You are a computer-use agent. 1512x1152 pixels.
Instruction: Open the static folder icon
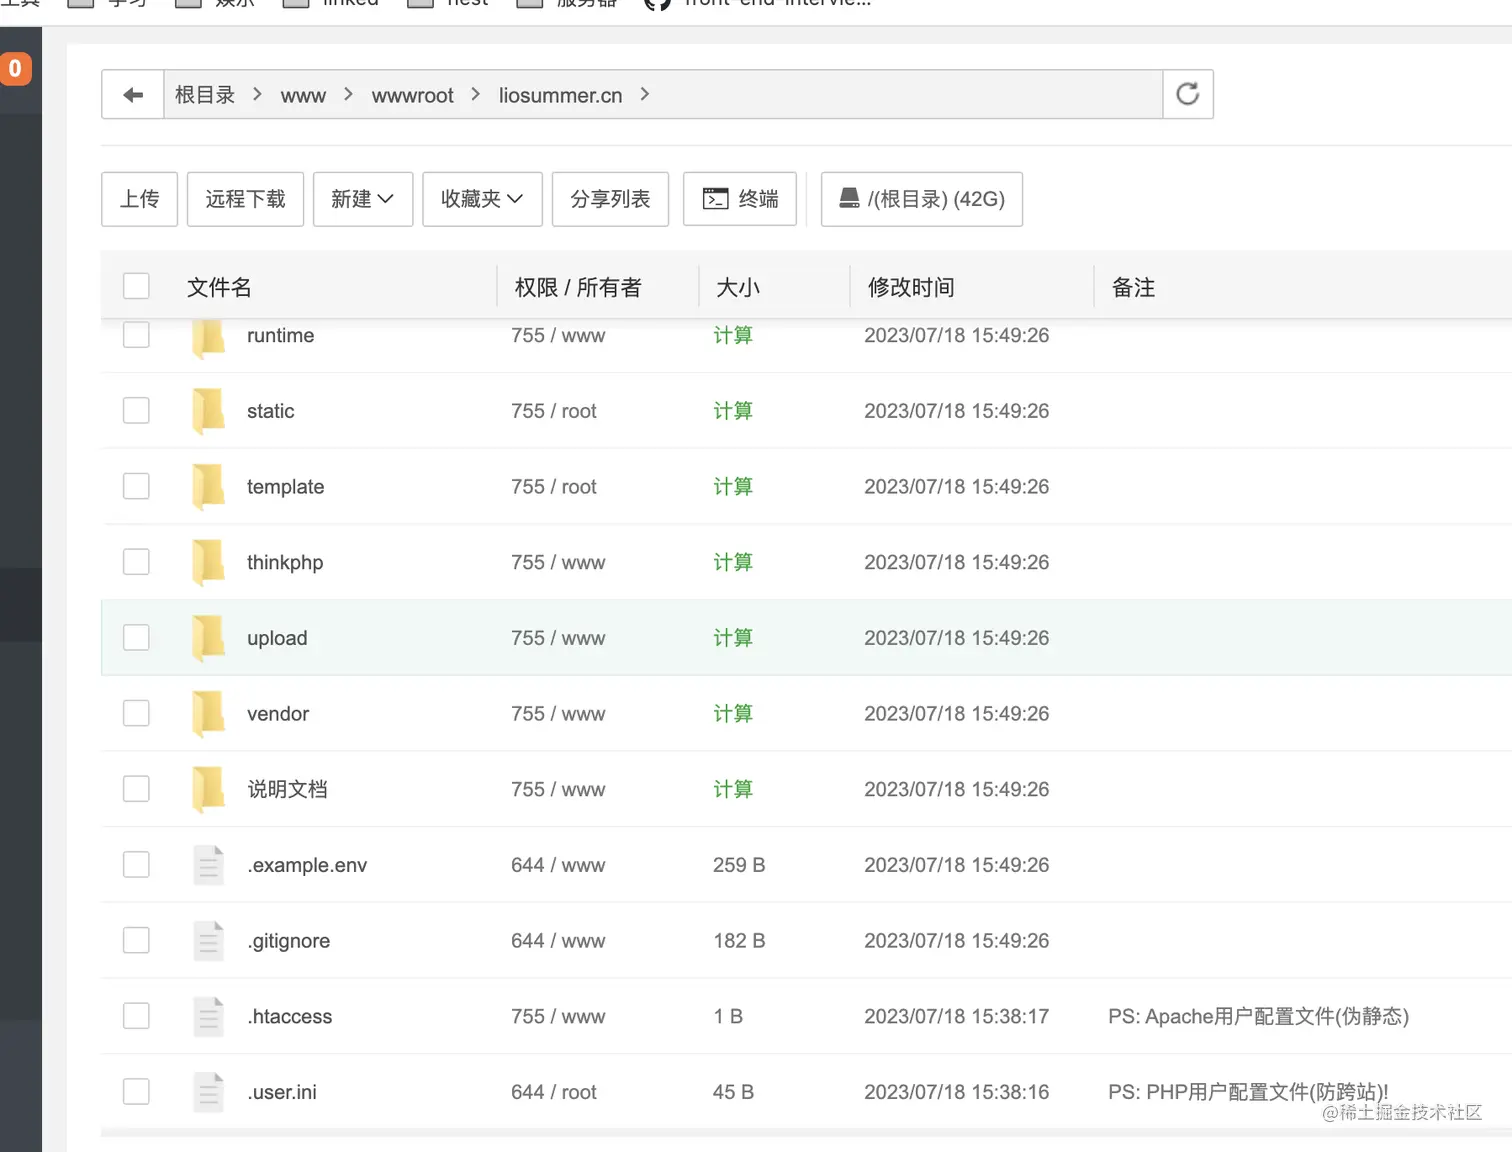(x=208, y=411)
